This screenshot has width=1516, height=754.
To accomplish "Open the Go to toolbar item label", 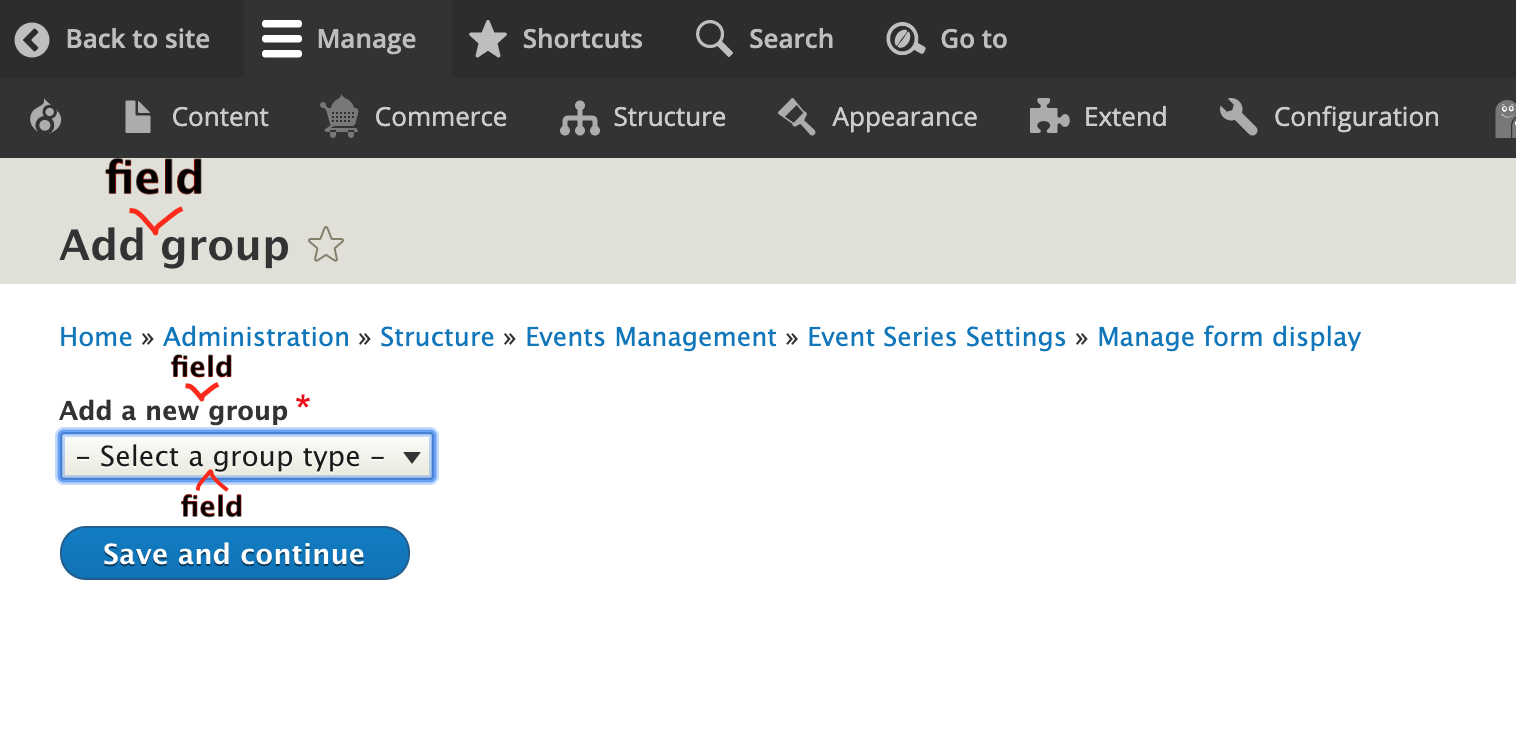I will (974, 39).
